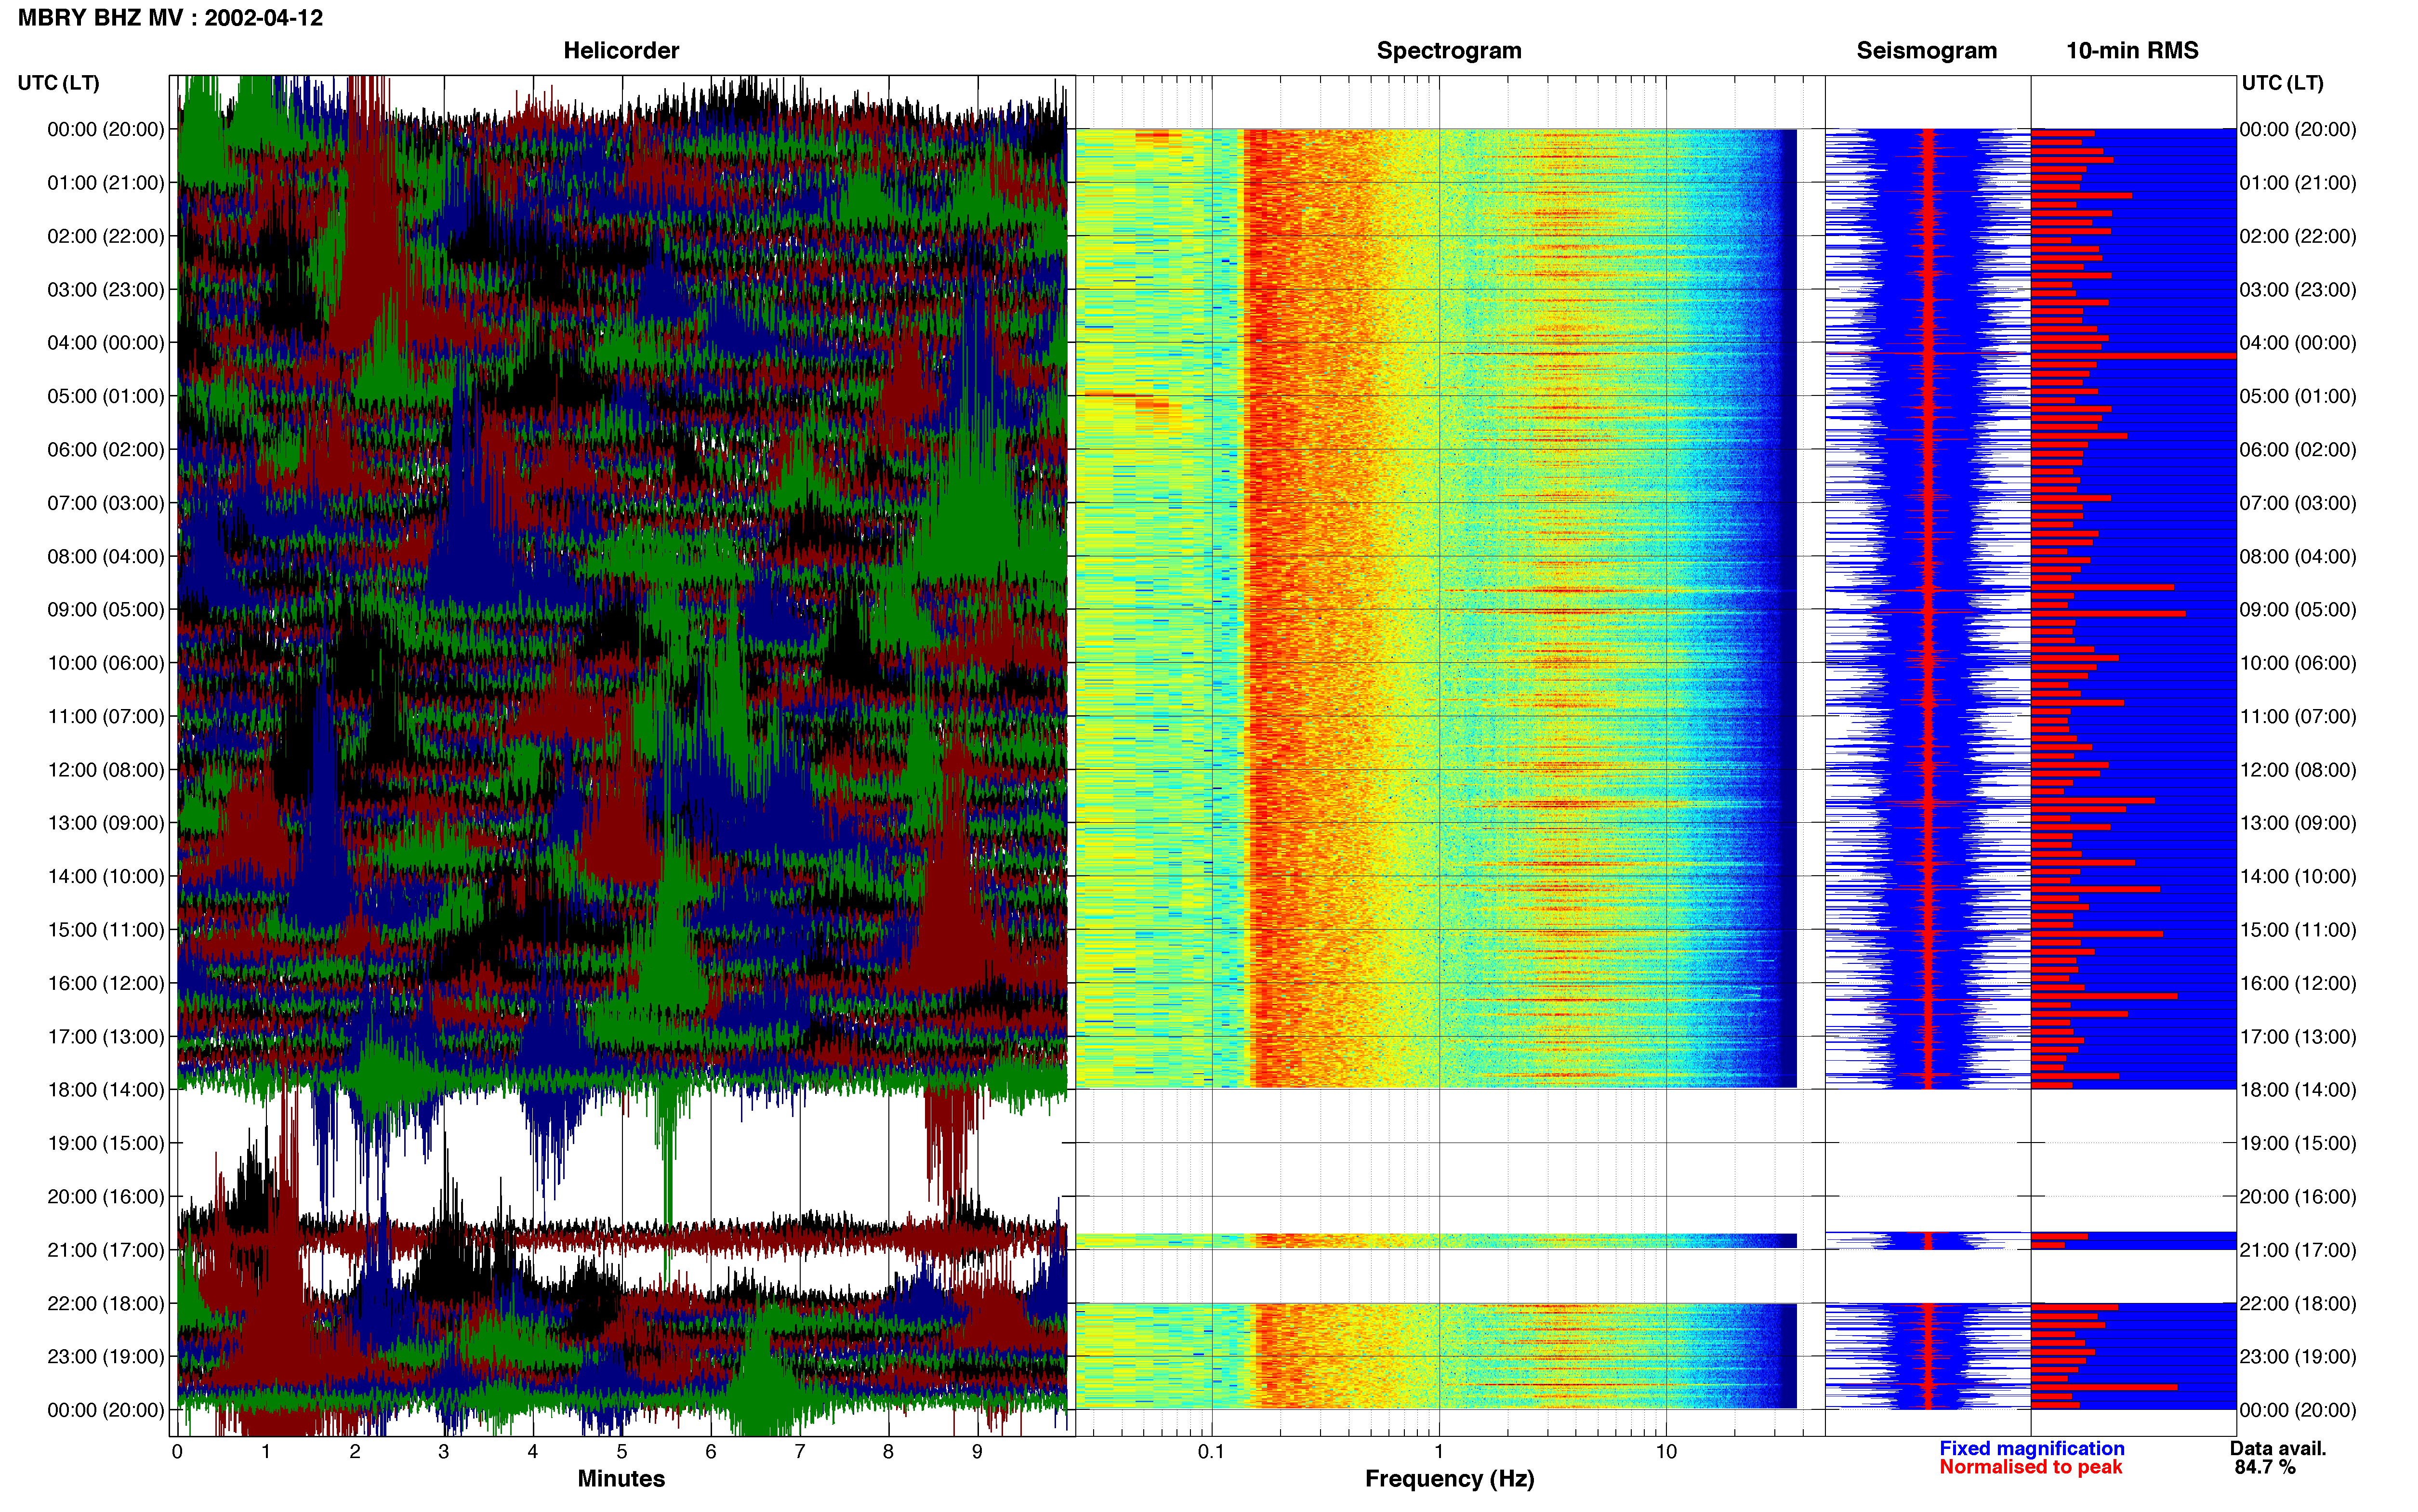
Task: Click left-axis time label 23:00 (19:00)
Action: tap(106, 1357)
